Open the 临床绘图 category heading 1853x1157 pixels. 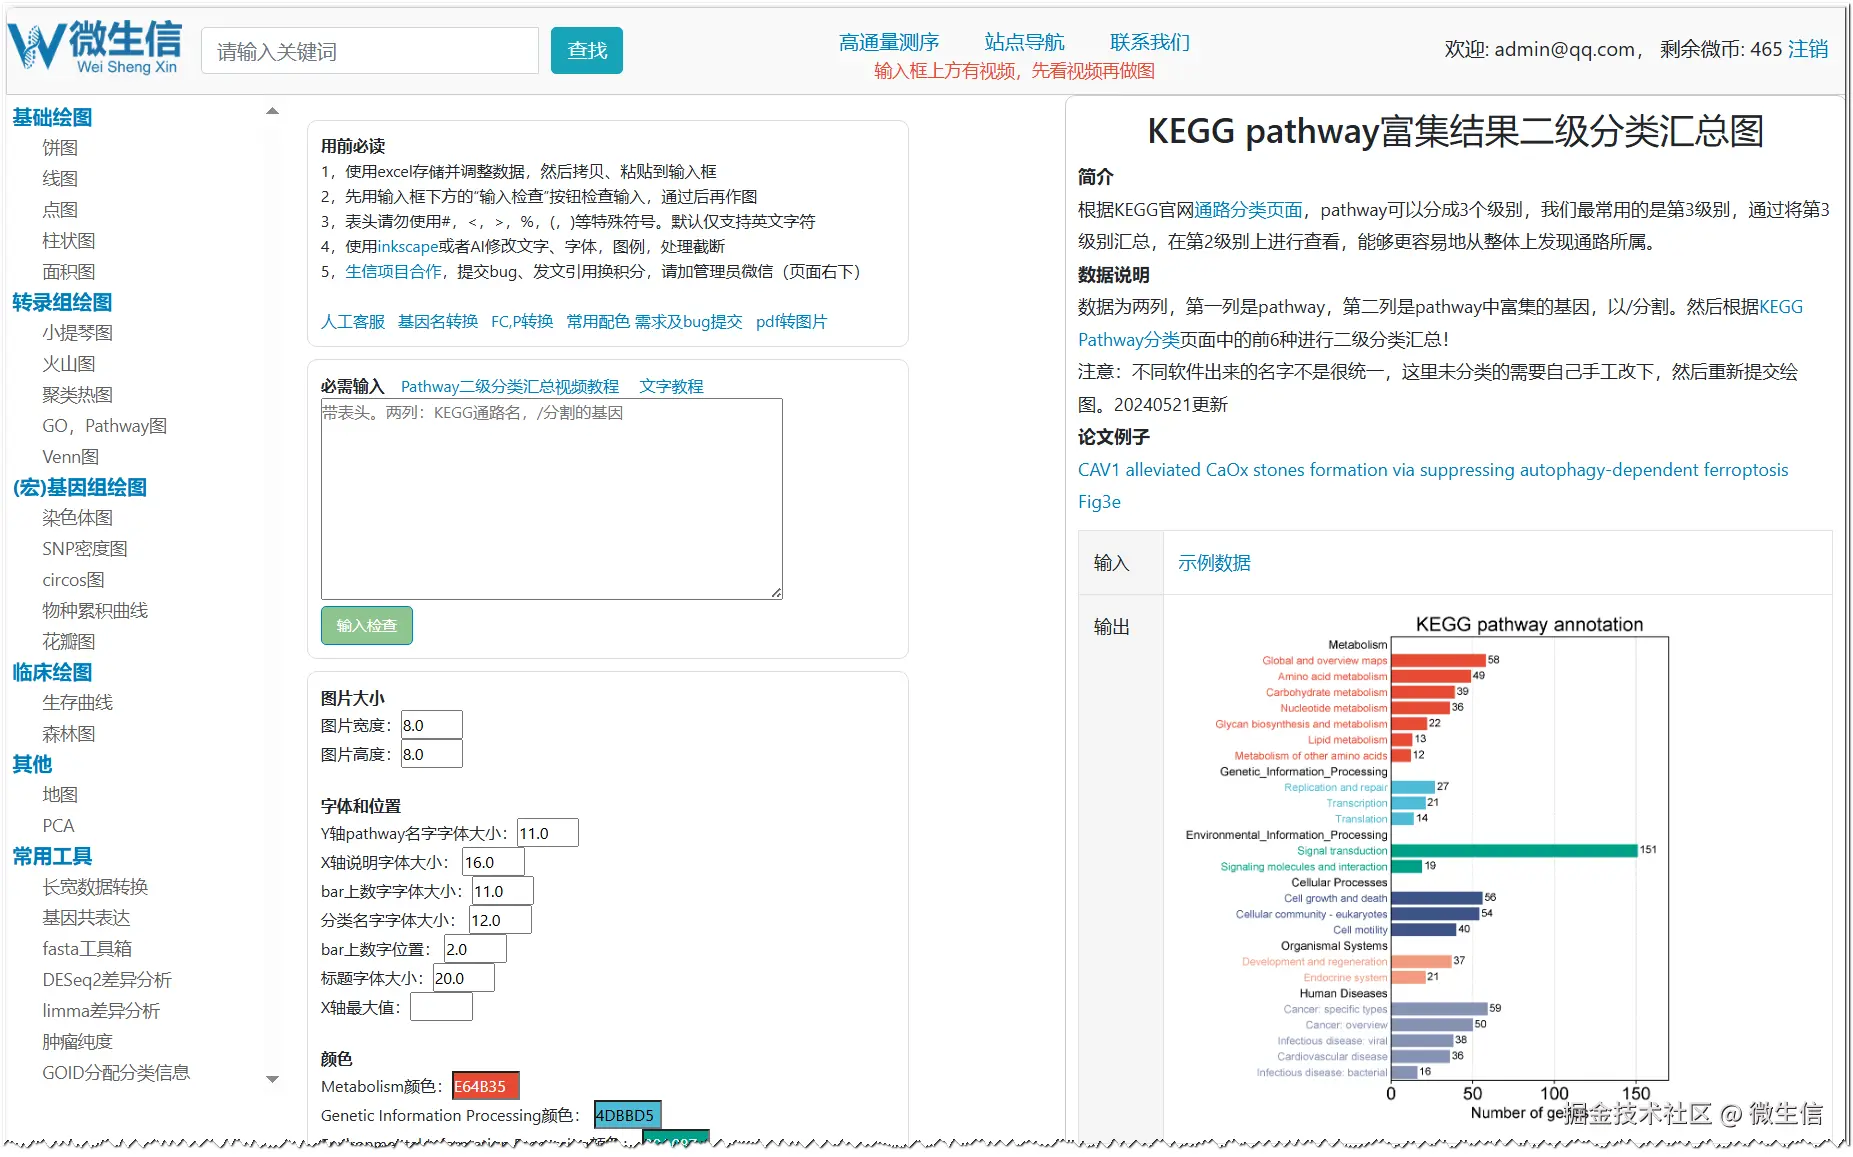pos(52,672)
